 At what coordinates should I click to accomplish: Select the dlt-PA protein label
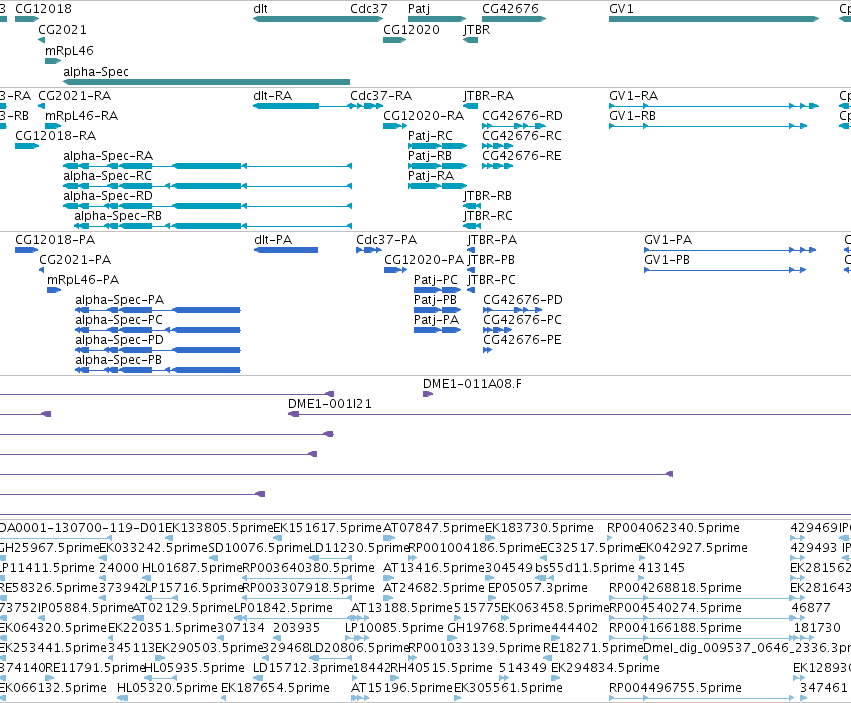272,240
